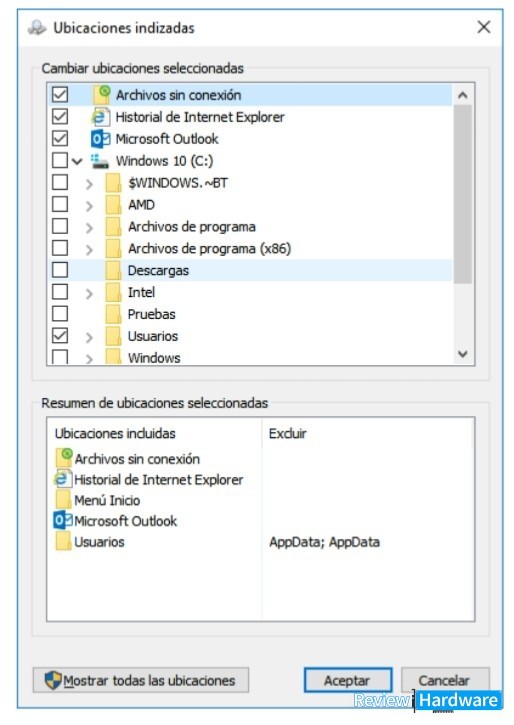
Task: Click the Internet Explorer history icon in the tree
Action: point(101,117)
